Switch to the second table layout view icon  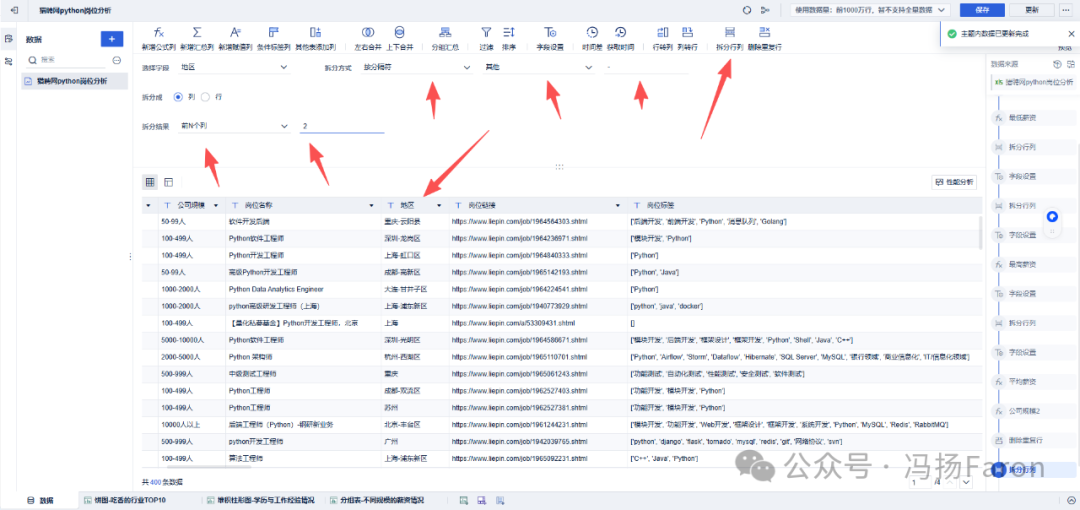click(168, 182)
